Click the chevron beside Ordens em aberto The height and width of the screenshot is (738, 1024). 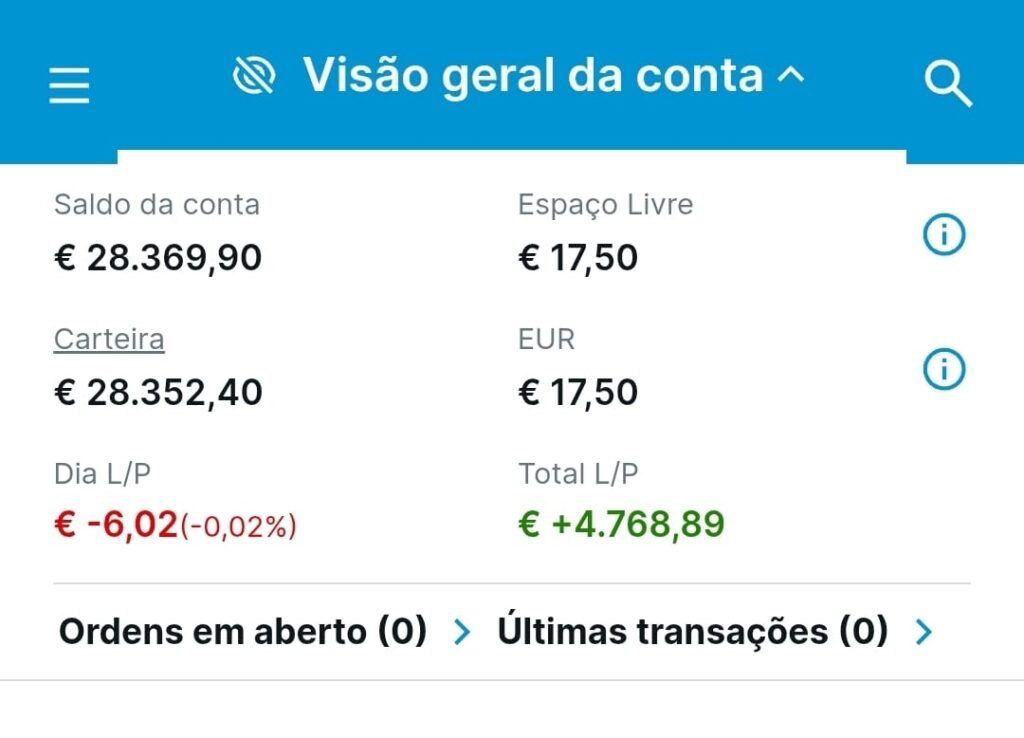click(x=462, y=631)
